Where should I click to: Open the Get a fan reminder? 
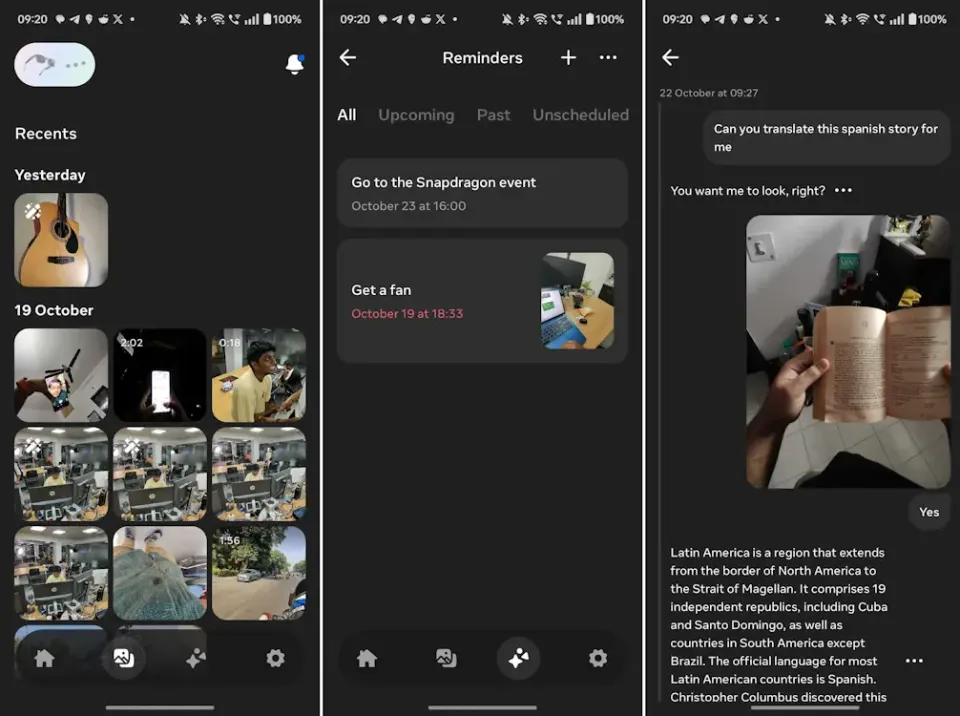[x=482, y=301]
